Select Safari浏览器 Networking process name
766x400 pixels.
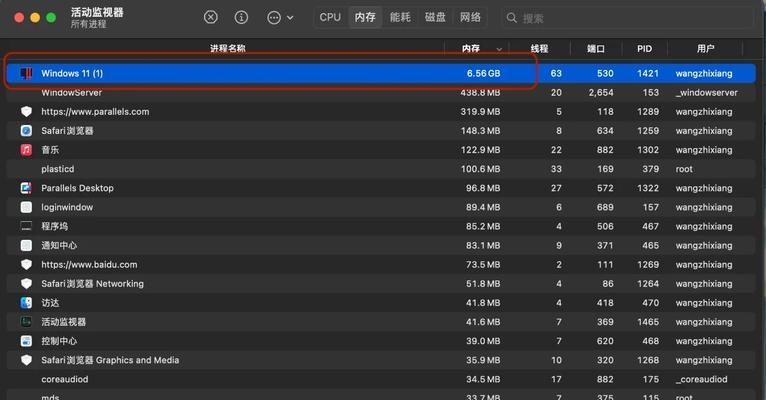point(92,283)
